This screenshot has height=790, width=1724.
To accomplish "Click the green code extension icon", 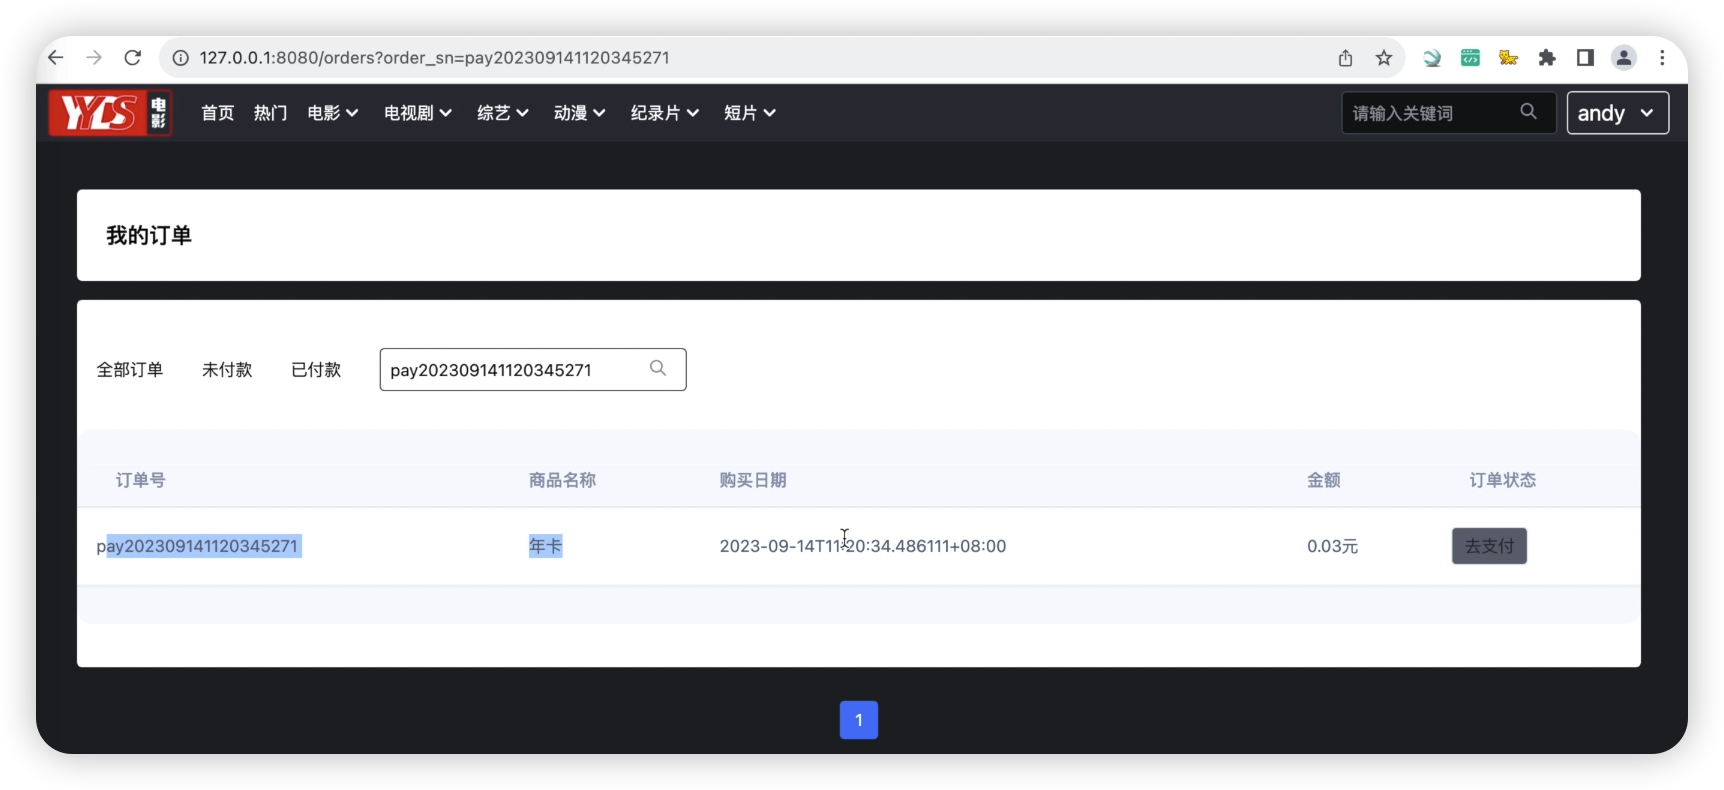I will pos(1470,58).
